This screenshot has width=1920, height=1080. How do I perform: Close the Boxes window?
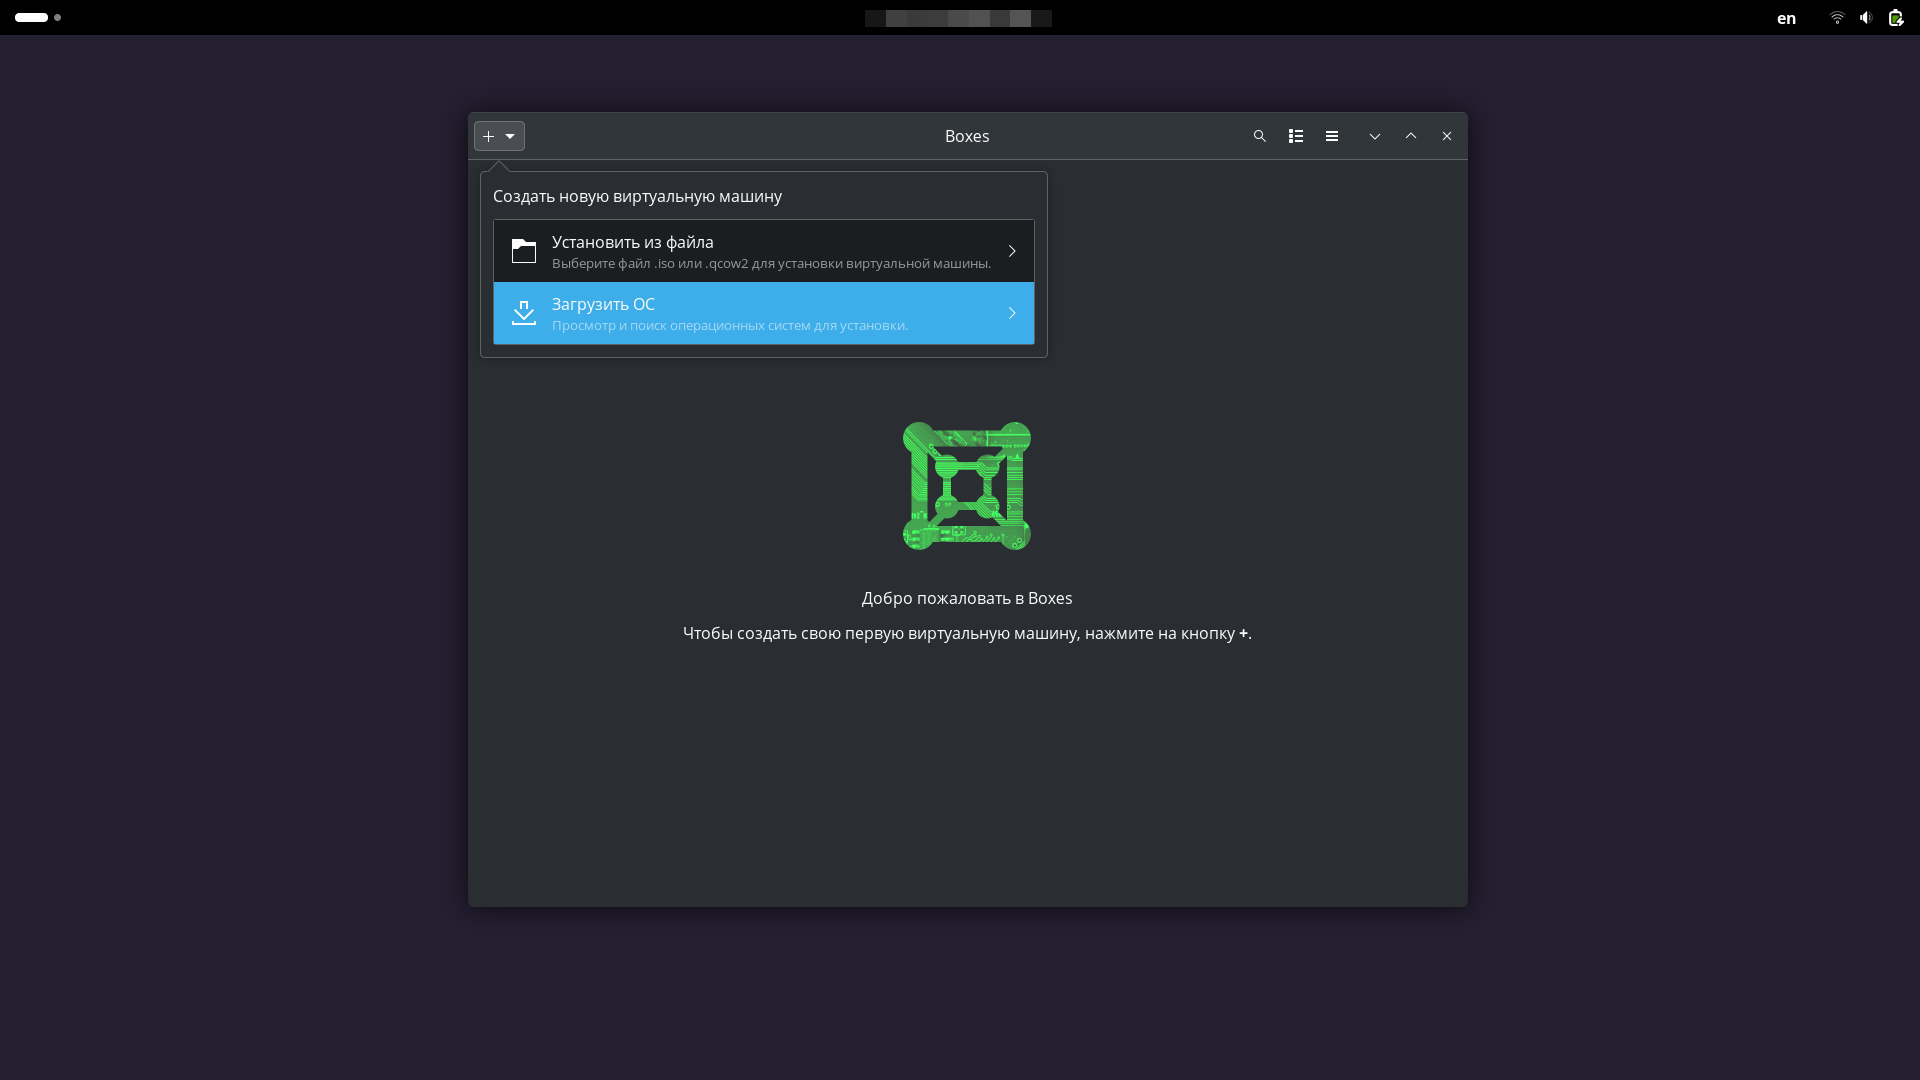point(1447,136)
